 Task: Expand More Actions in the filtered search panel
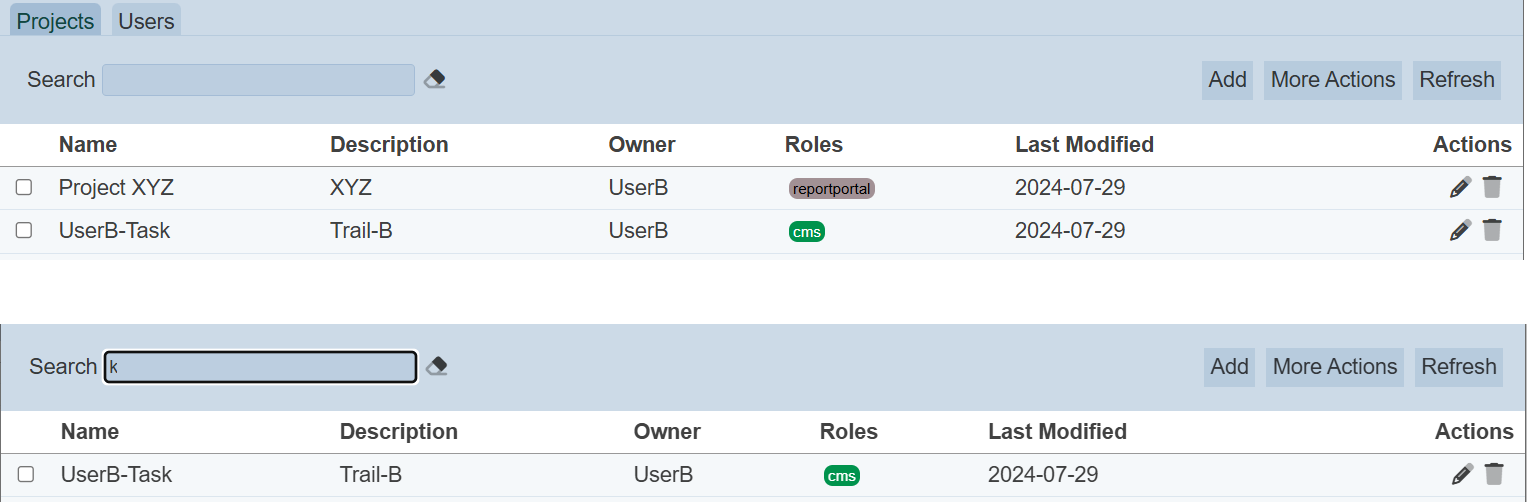click(1334, 367)
